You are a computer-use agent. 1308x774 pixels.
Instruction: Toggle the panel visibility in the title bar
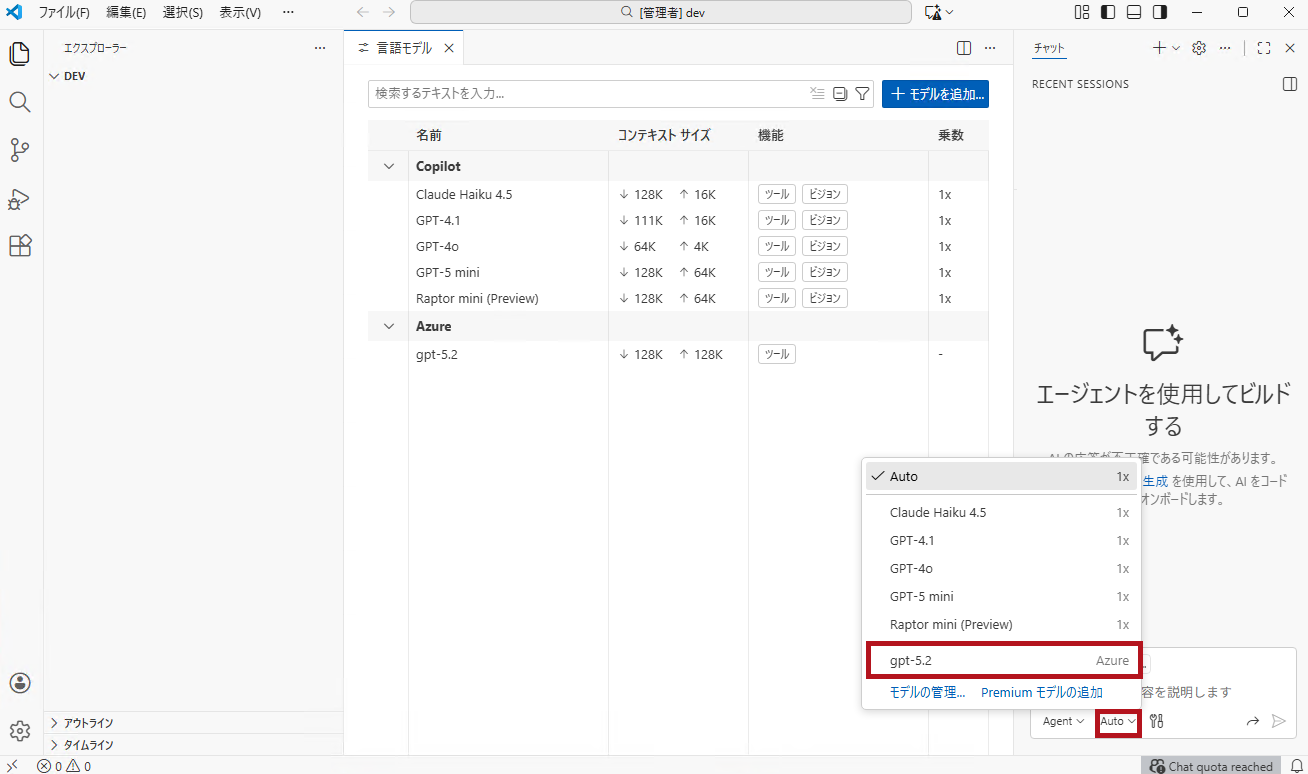(1133, 12)
